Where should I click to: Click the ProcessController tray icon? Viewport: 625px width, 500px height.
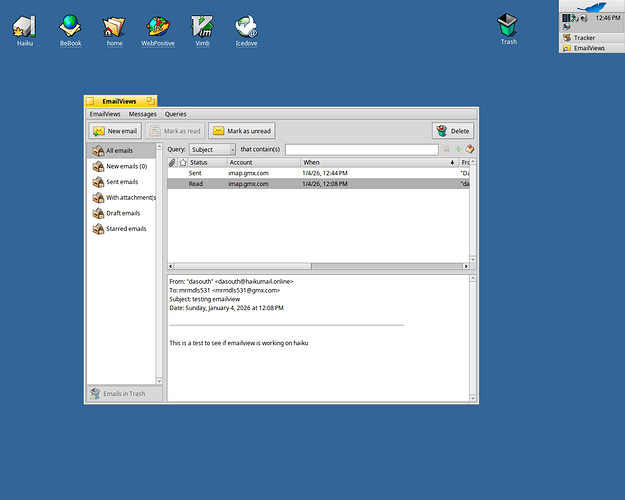tap(566, 18)
